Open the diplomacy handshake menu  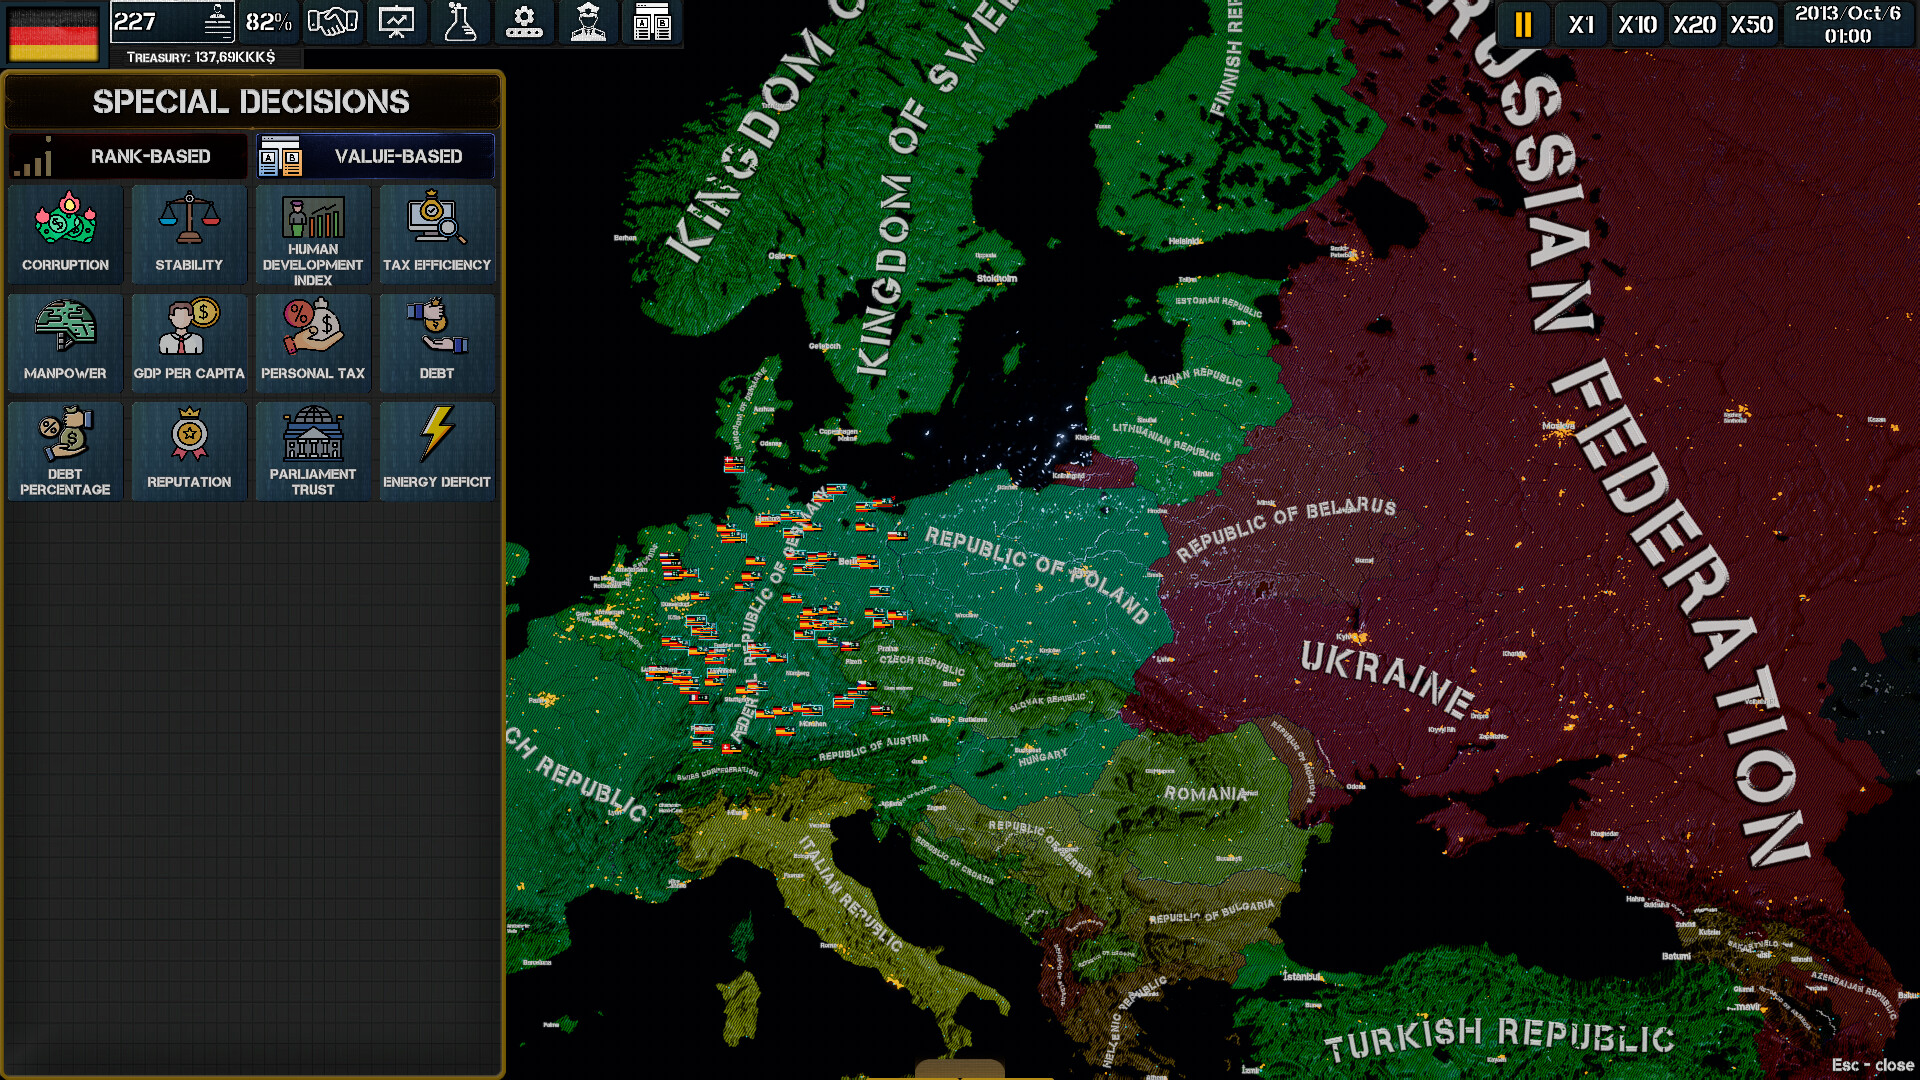click(x=332, y=22)
